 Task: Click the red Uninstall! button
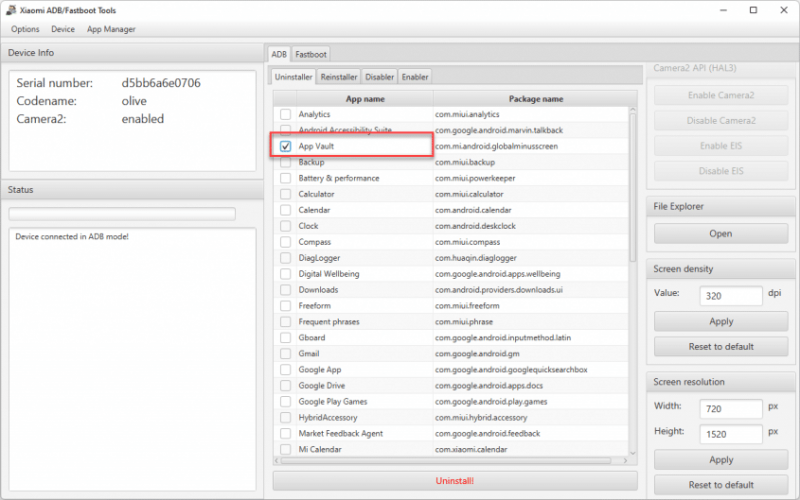(x=455, y=481)
